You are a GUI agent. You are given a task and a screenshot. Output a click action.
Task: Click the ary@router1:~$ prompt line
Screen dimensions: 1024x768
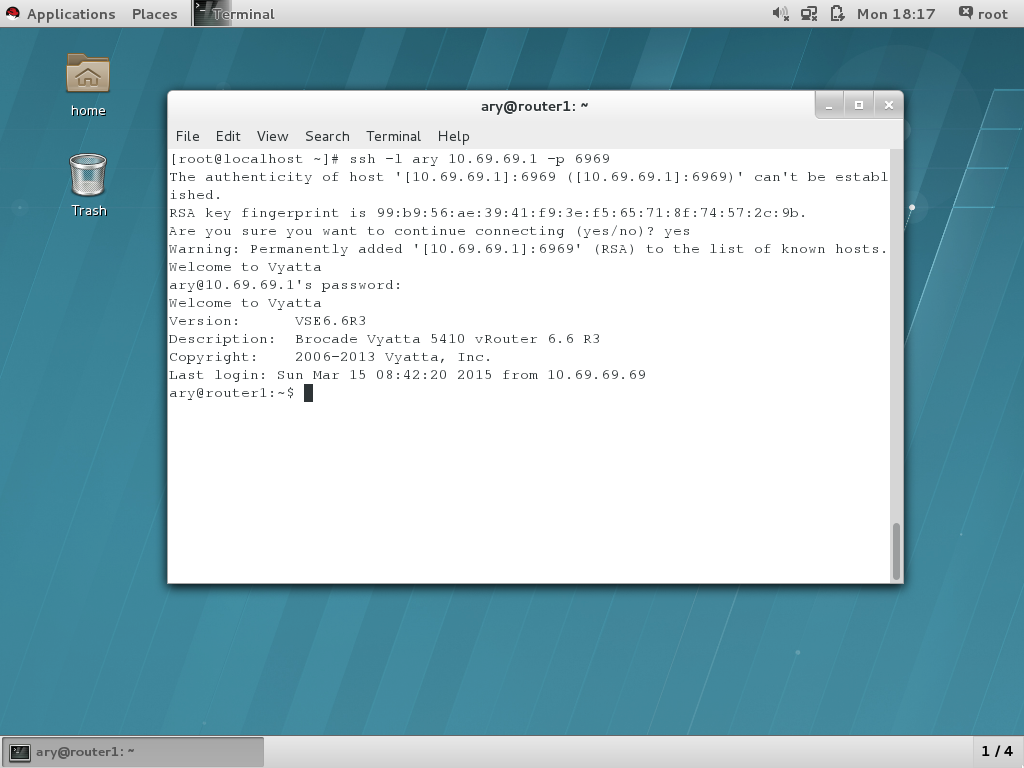pos(240,393)
